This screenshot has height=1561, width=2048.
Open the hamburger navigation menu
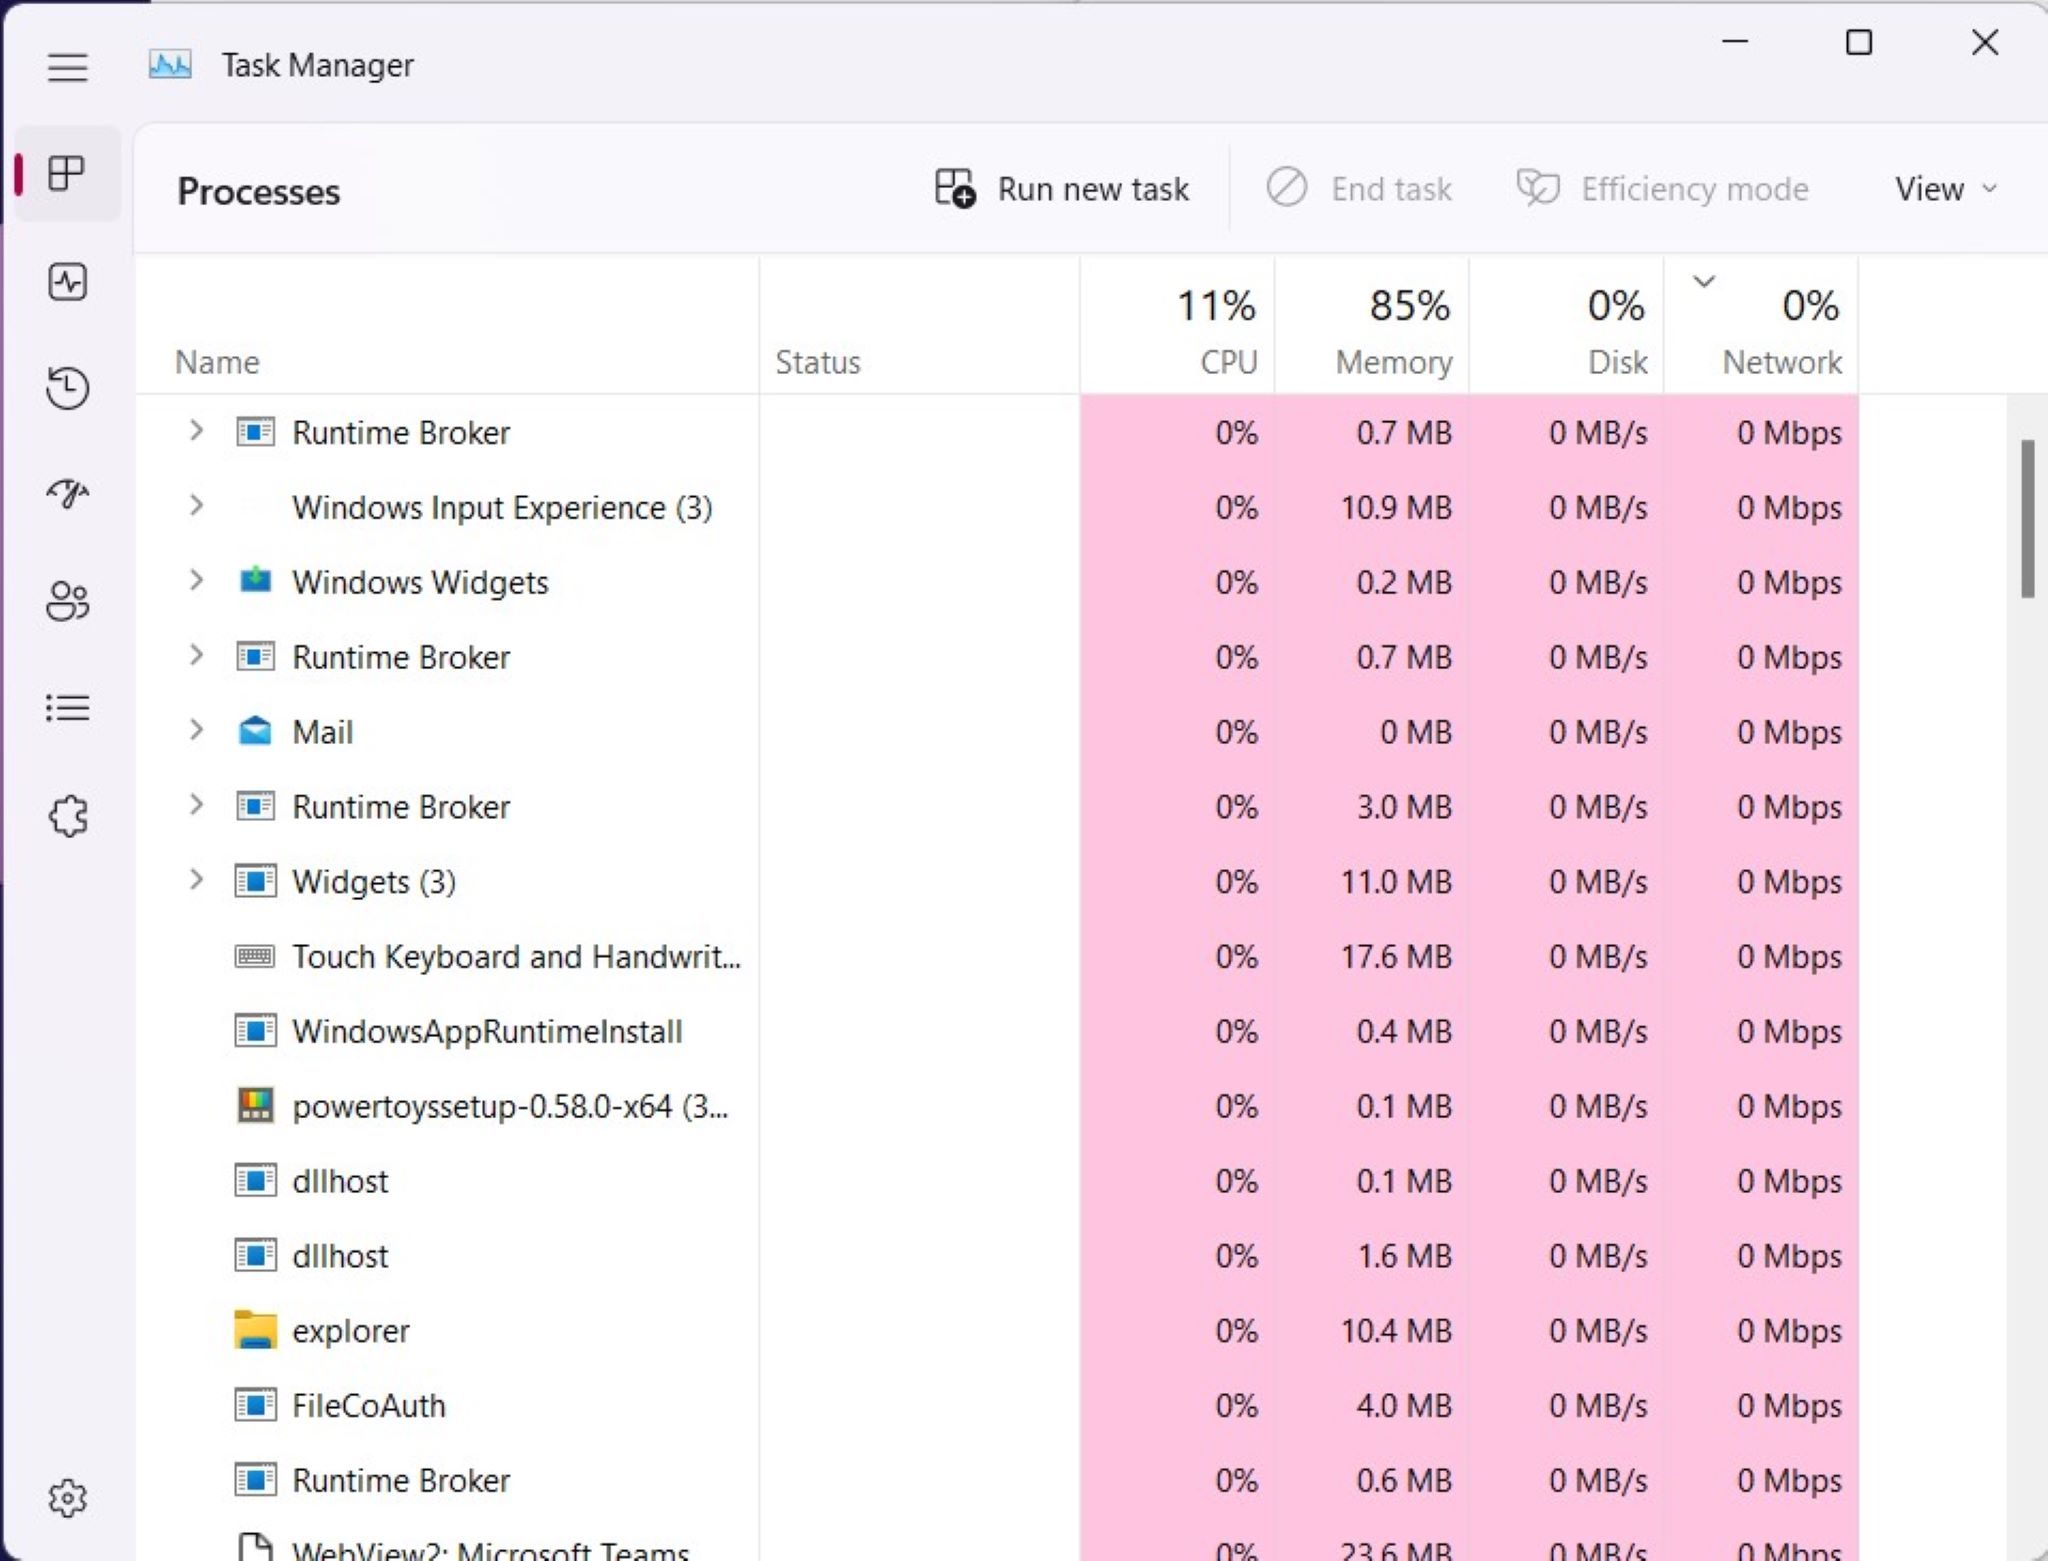click(67, 67)
